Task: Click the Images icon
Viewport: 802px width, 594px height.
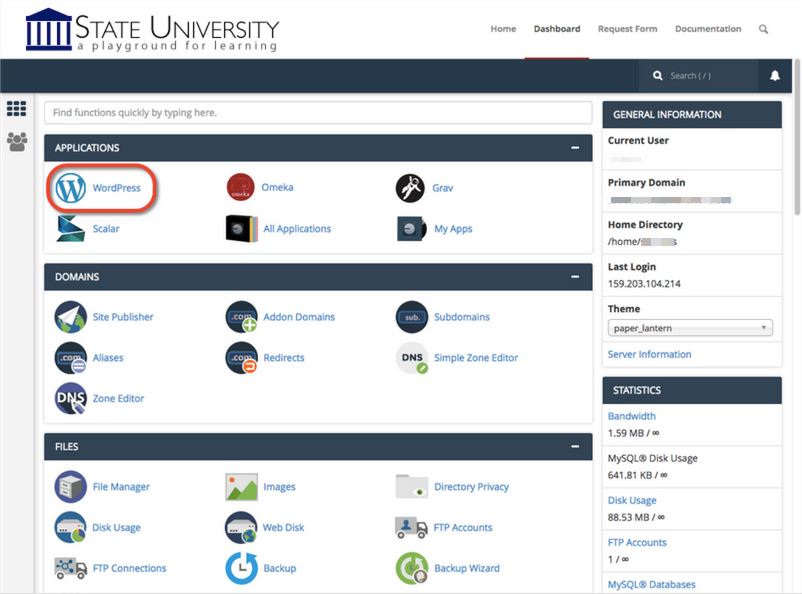Action: point(241,487)
